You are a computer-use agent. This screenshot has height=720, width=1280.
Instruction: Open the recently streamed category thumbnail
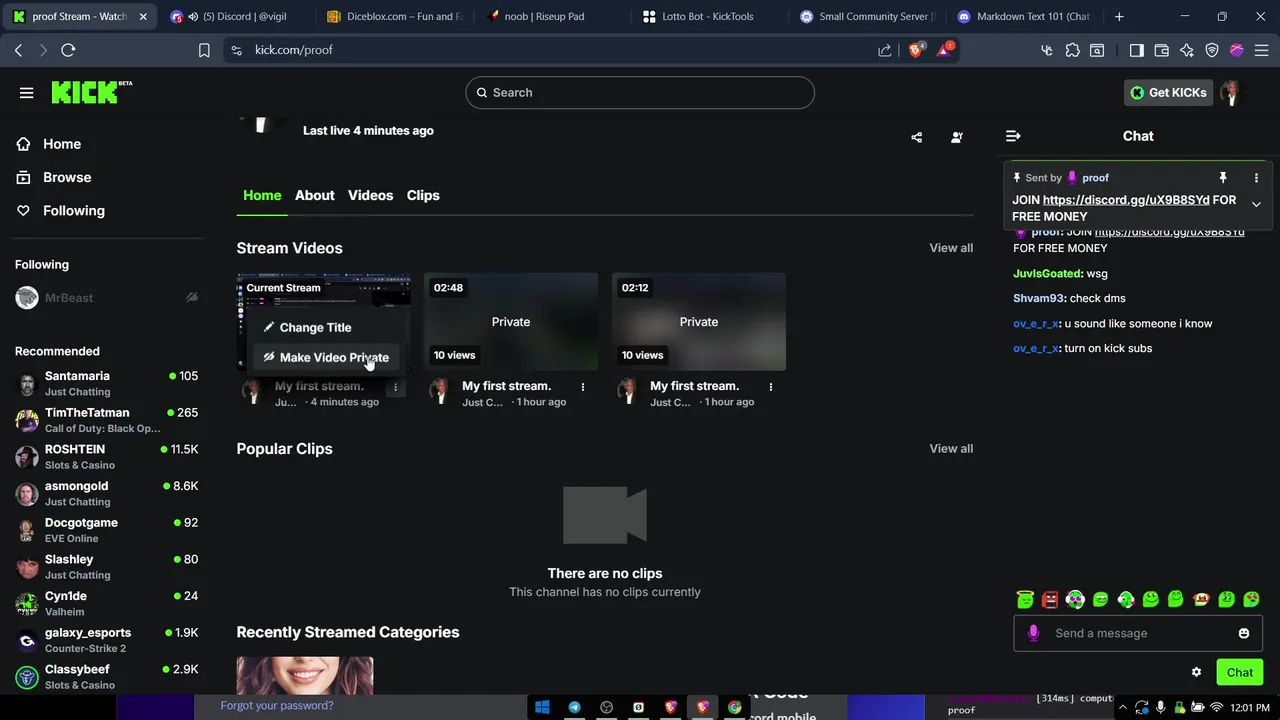305,676
